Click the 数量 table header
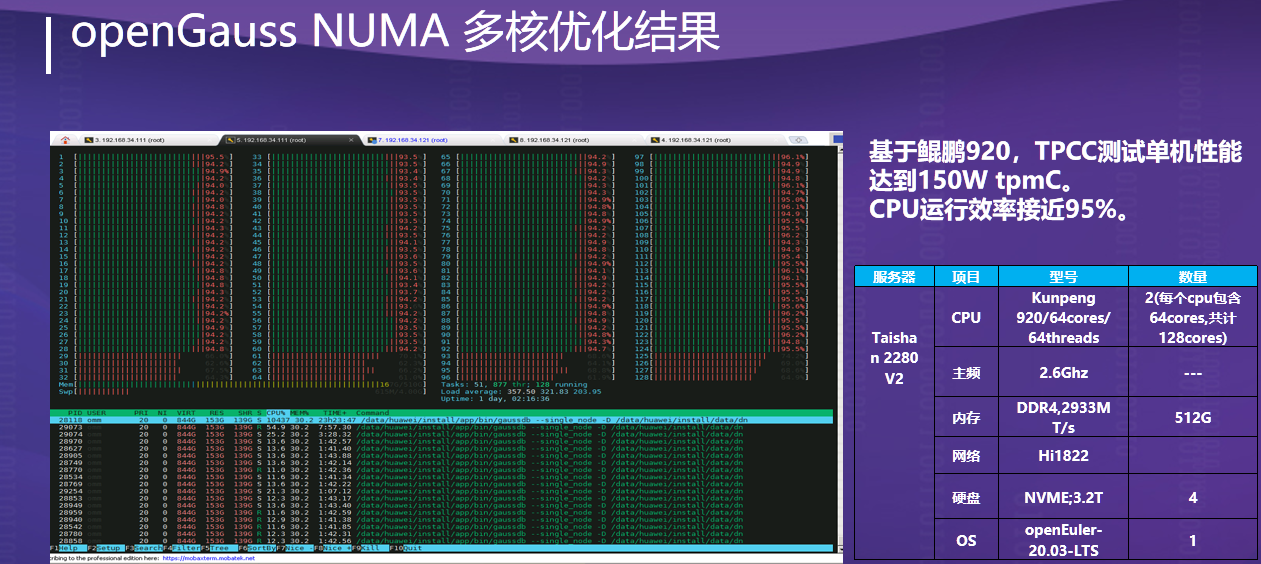The image size is (1261, 564). click(x=1192, y=277)
